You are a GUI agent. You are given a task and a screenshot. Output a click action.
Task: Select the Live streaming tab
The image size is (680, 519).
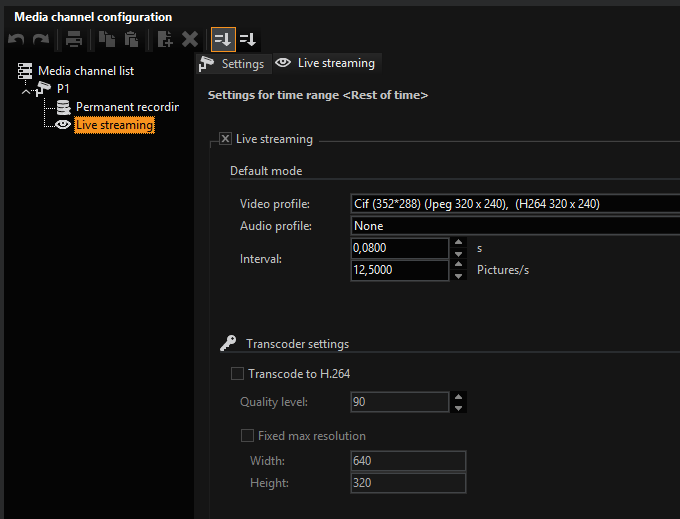tap(326, 63)
